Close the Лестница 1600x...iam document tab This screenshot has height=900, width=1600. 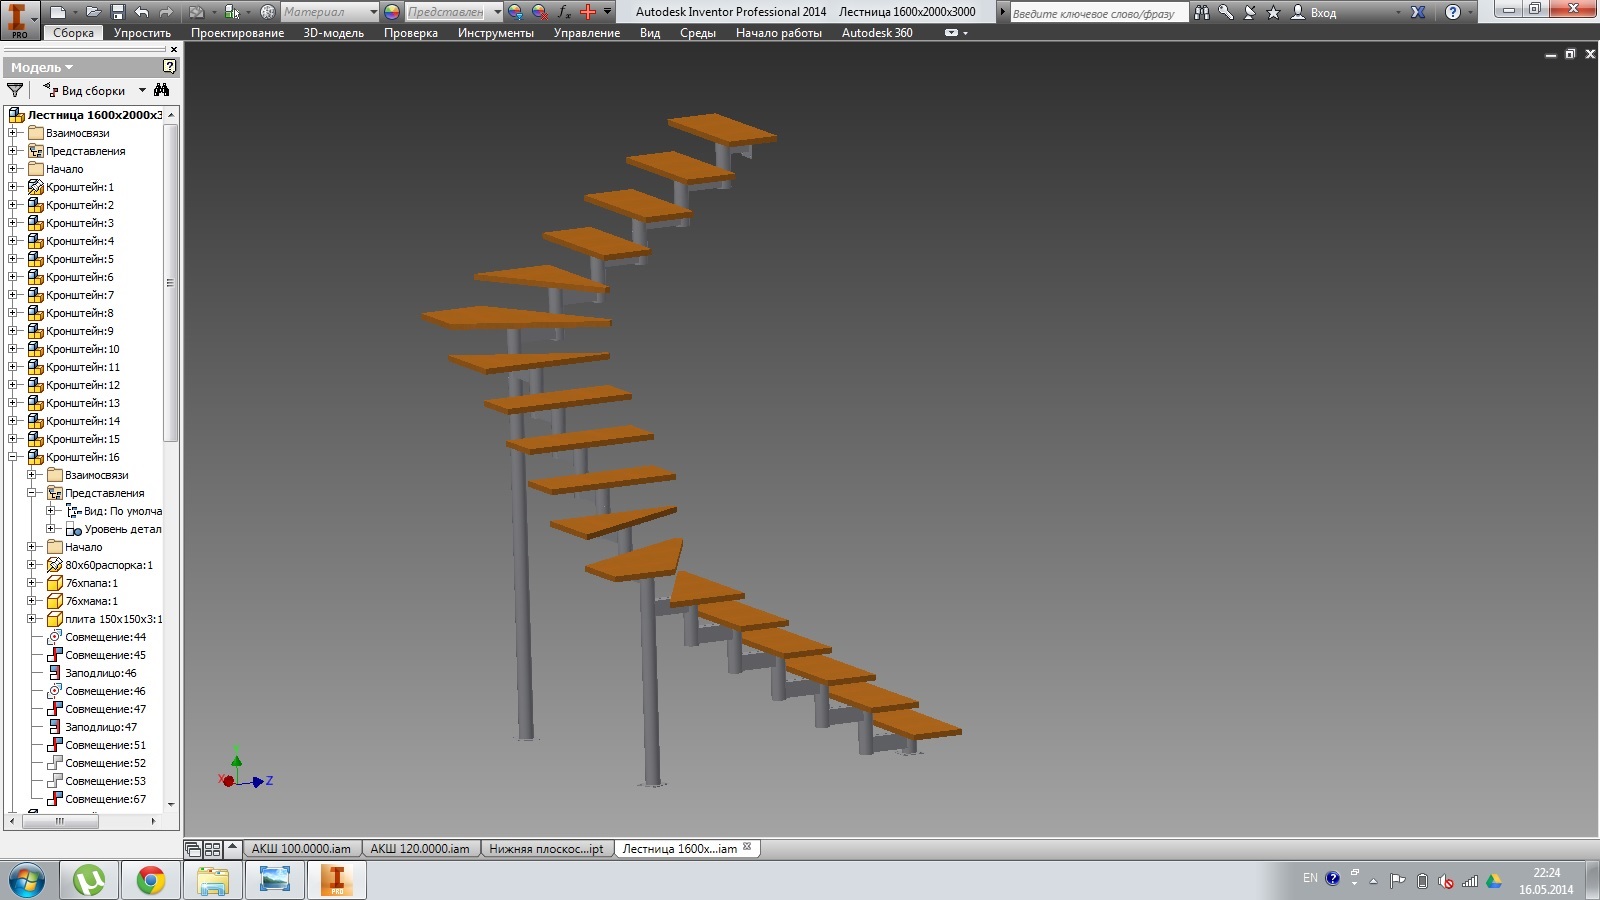point(747,847)
